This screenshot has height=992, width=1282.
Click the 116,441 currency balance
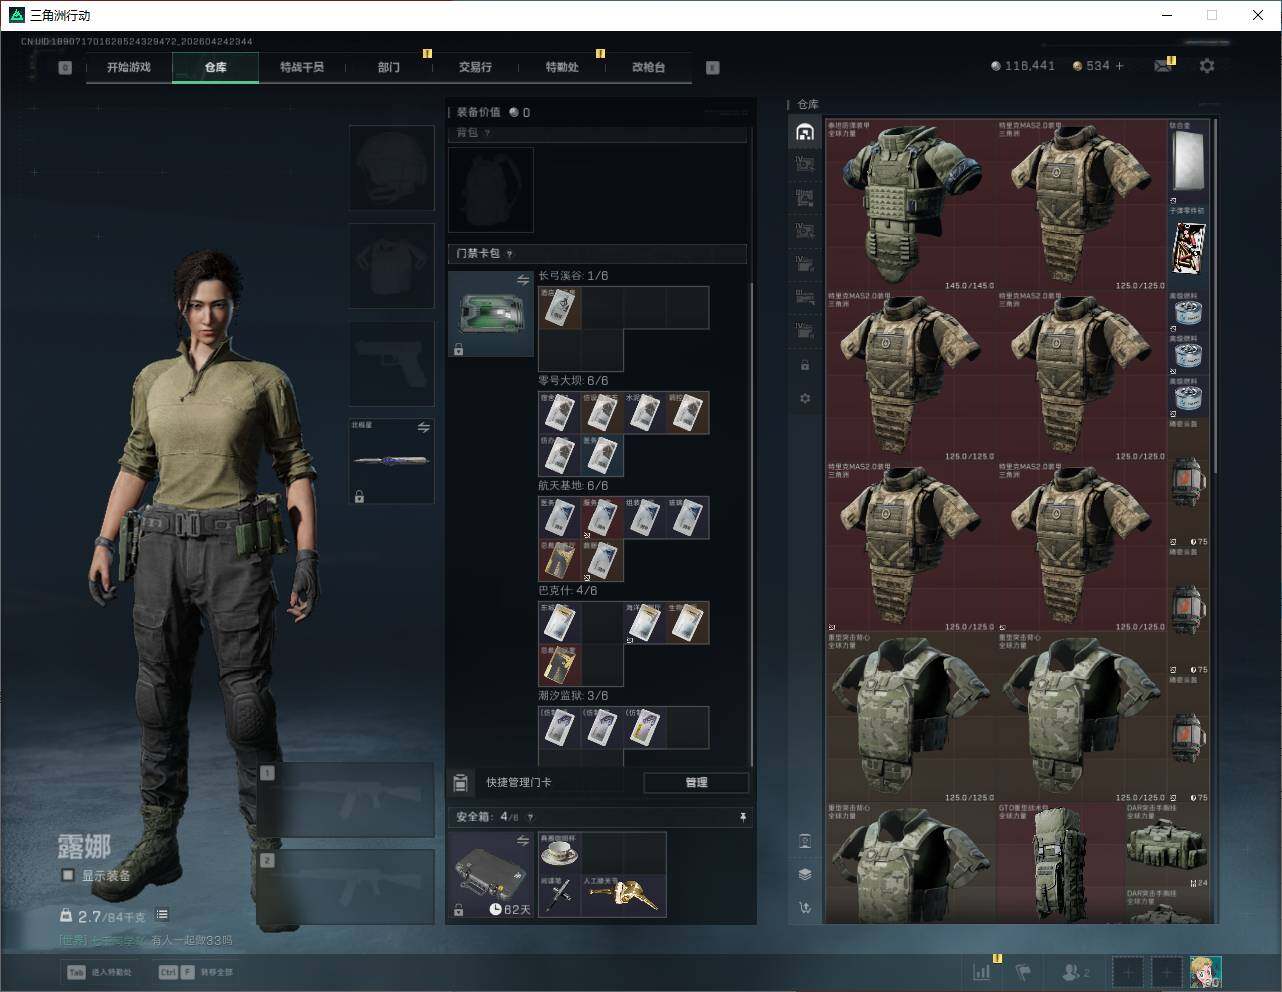pyautogui.click(x=1023, y=66)
